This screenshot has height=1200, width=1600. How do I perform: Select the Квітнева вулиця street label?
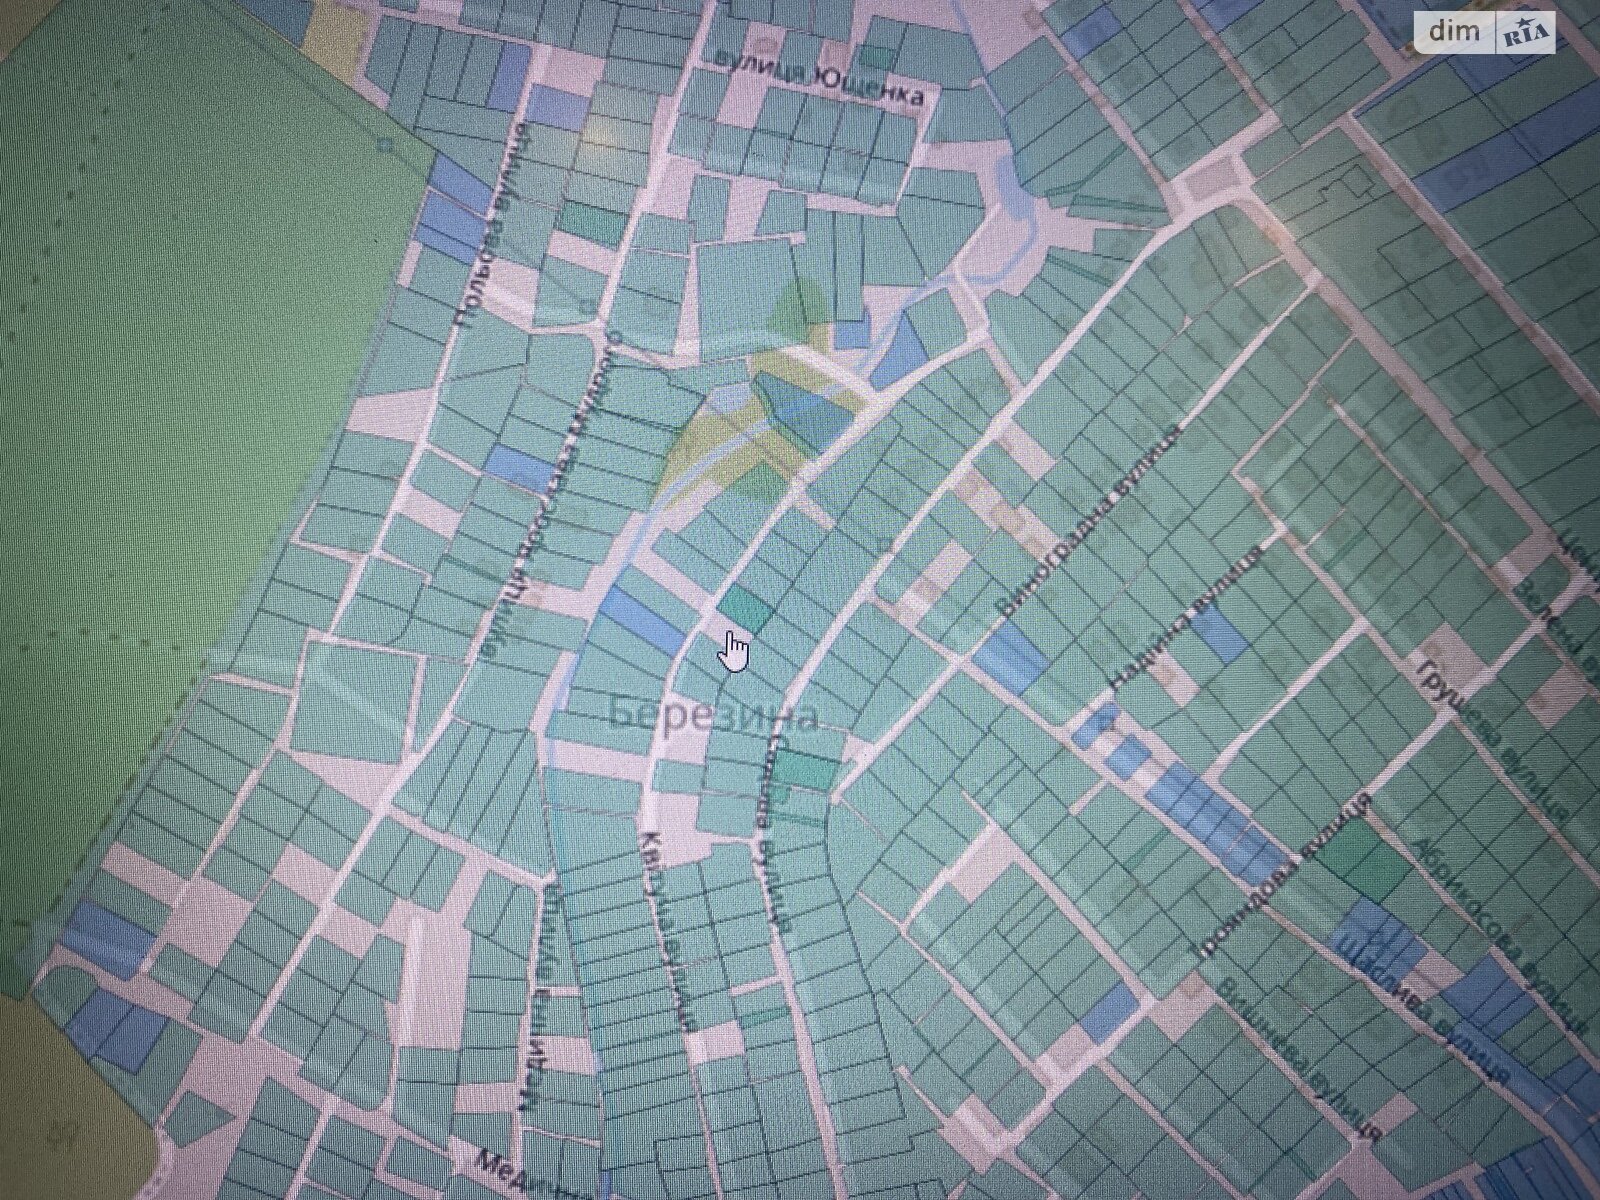pos(666,930)
